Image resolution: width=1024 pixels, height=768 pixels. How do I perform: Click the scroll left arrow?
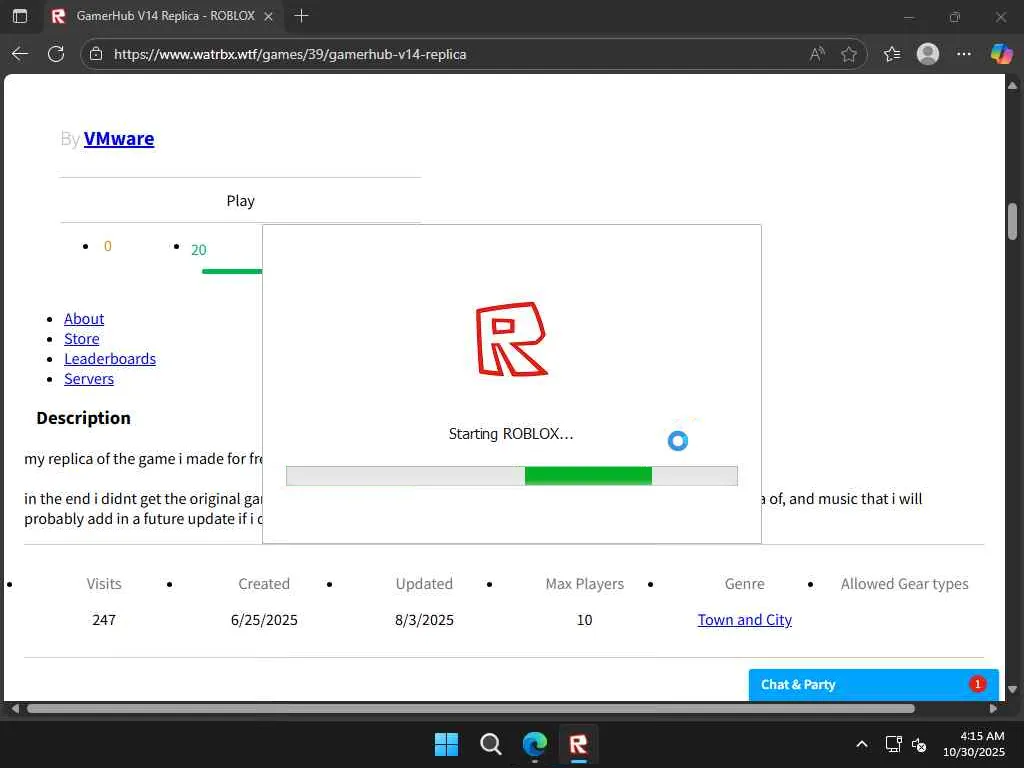click(x=14, y=709)
